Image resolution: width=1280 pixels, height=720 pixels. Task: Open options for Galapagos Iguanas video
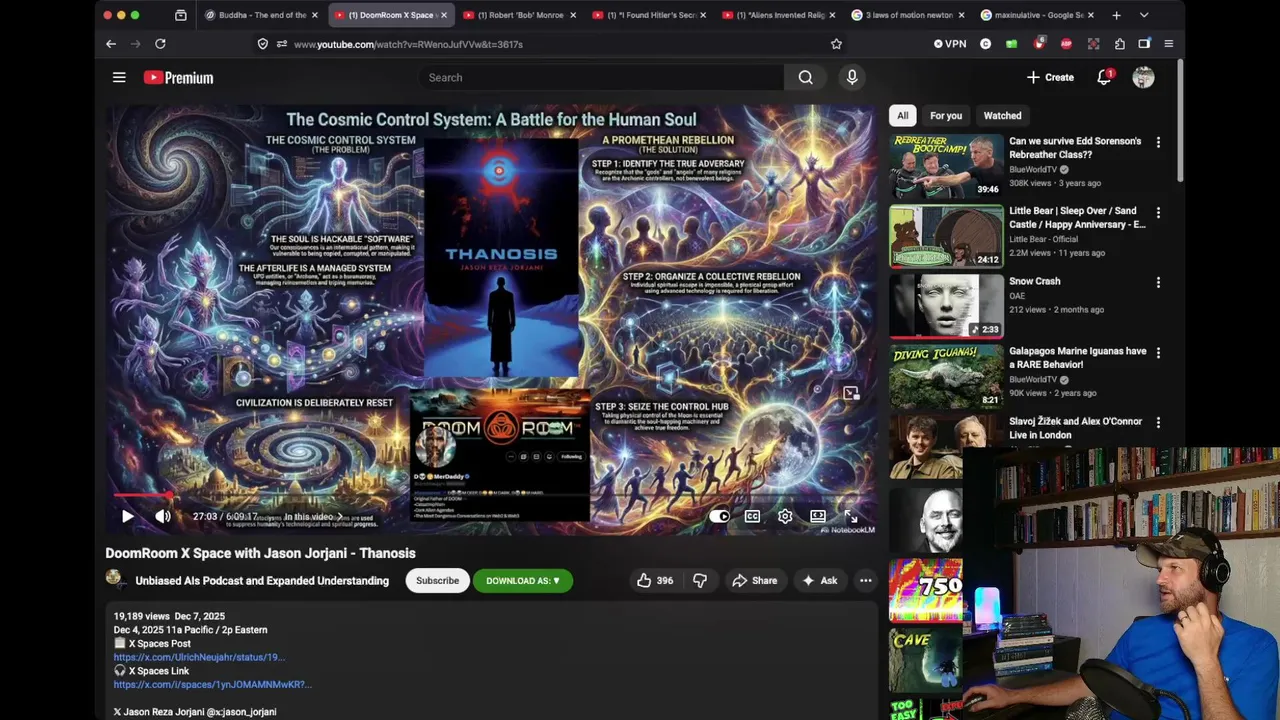coord(1158,353)
